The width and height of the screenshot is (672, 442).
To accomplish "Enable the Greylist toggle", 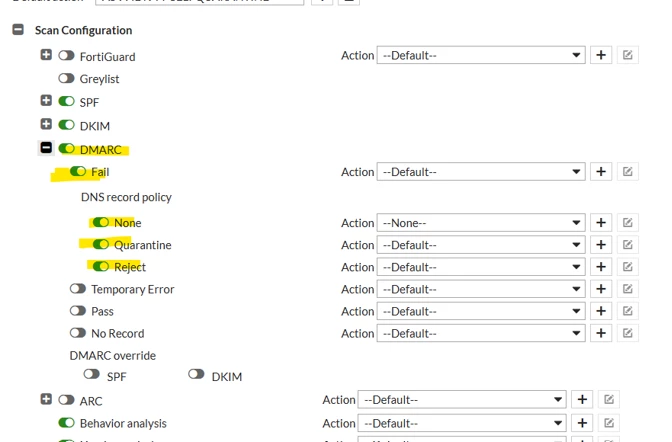I will pyautogui.click(x=66, y=78).
